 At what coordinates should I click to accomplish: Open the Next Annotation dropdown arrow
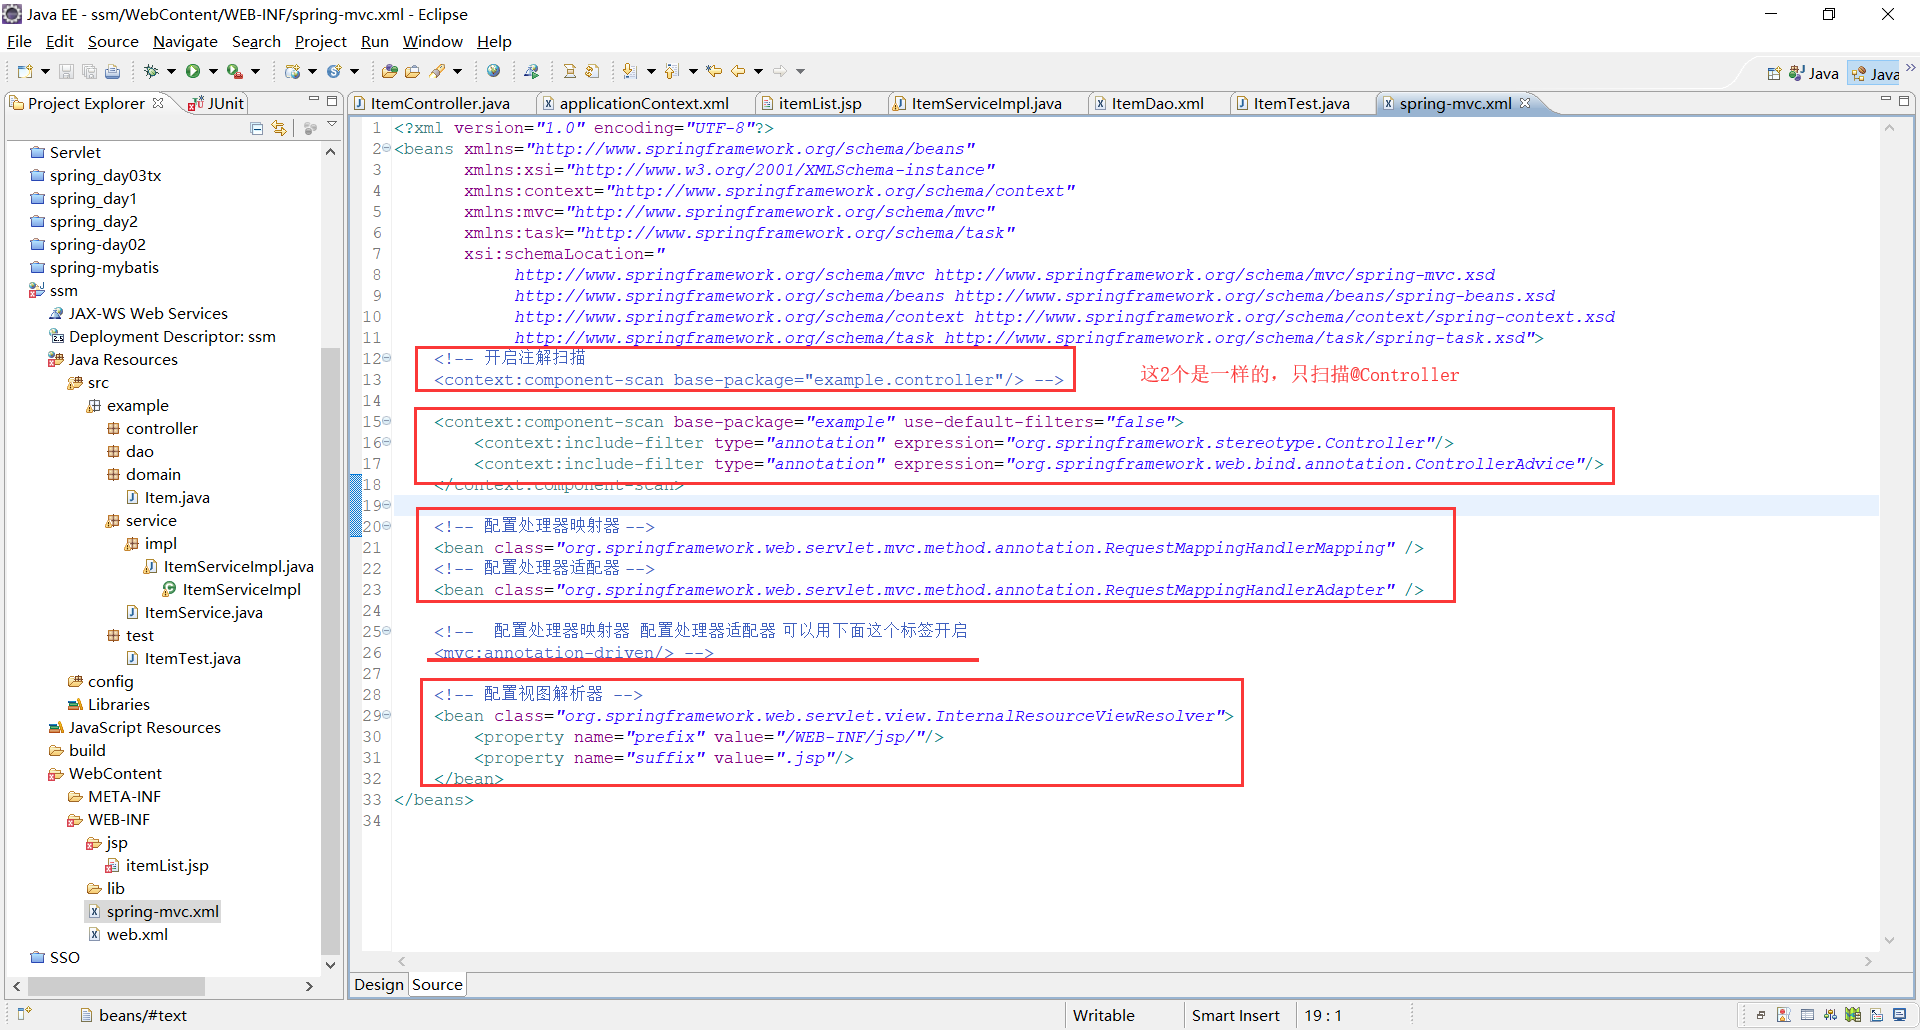click(651, 71)
